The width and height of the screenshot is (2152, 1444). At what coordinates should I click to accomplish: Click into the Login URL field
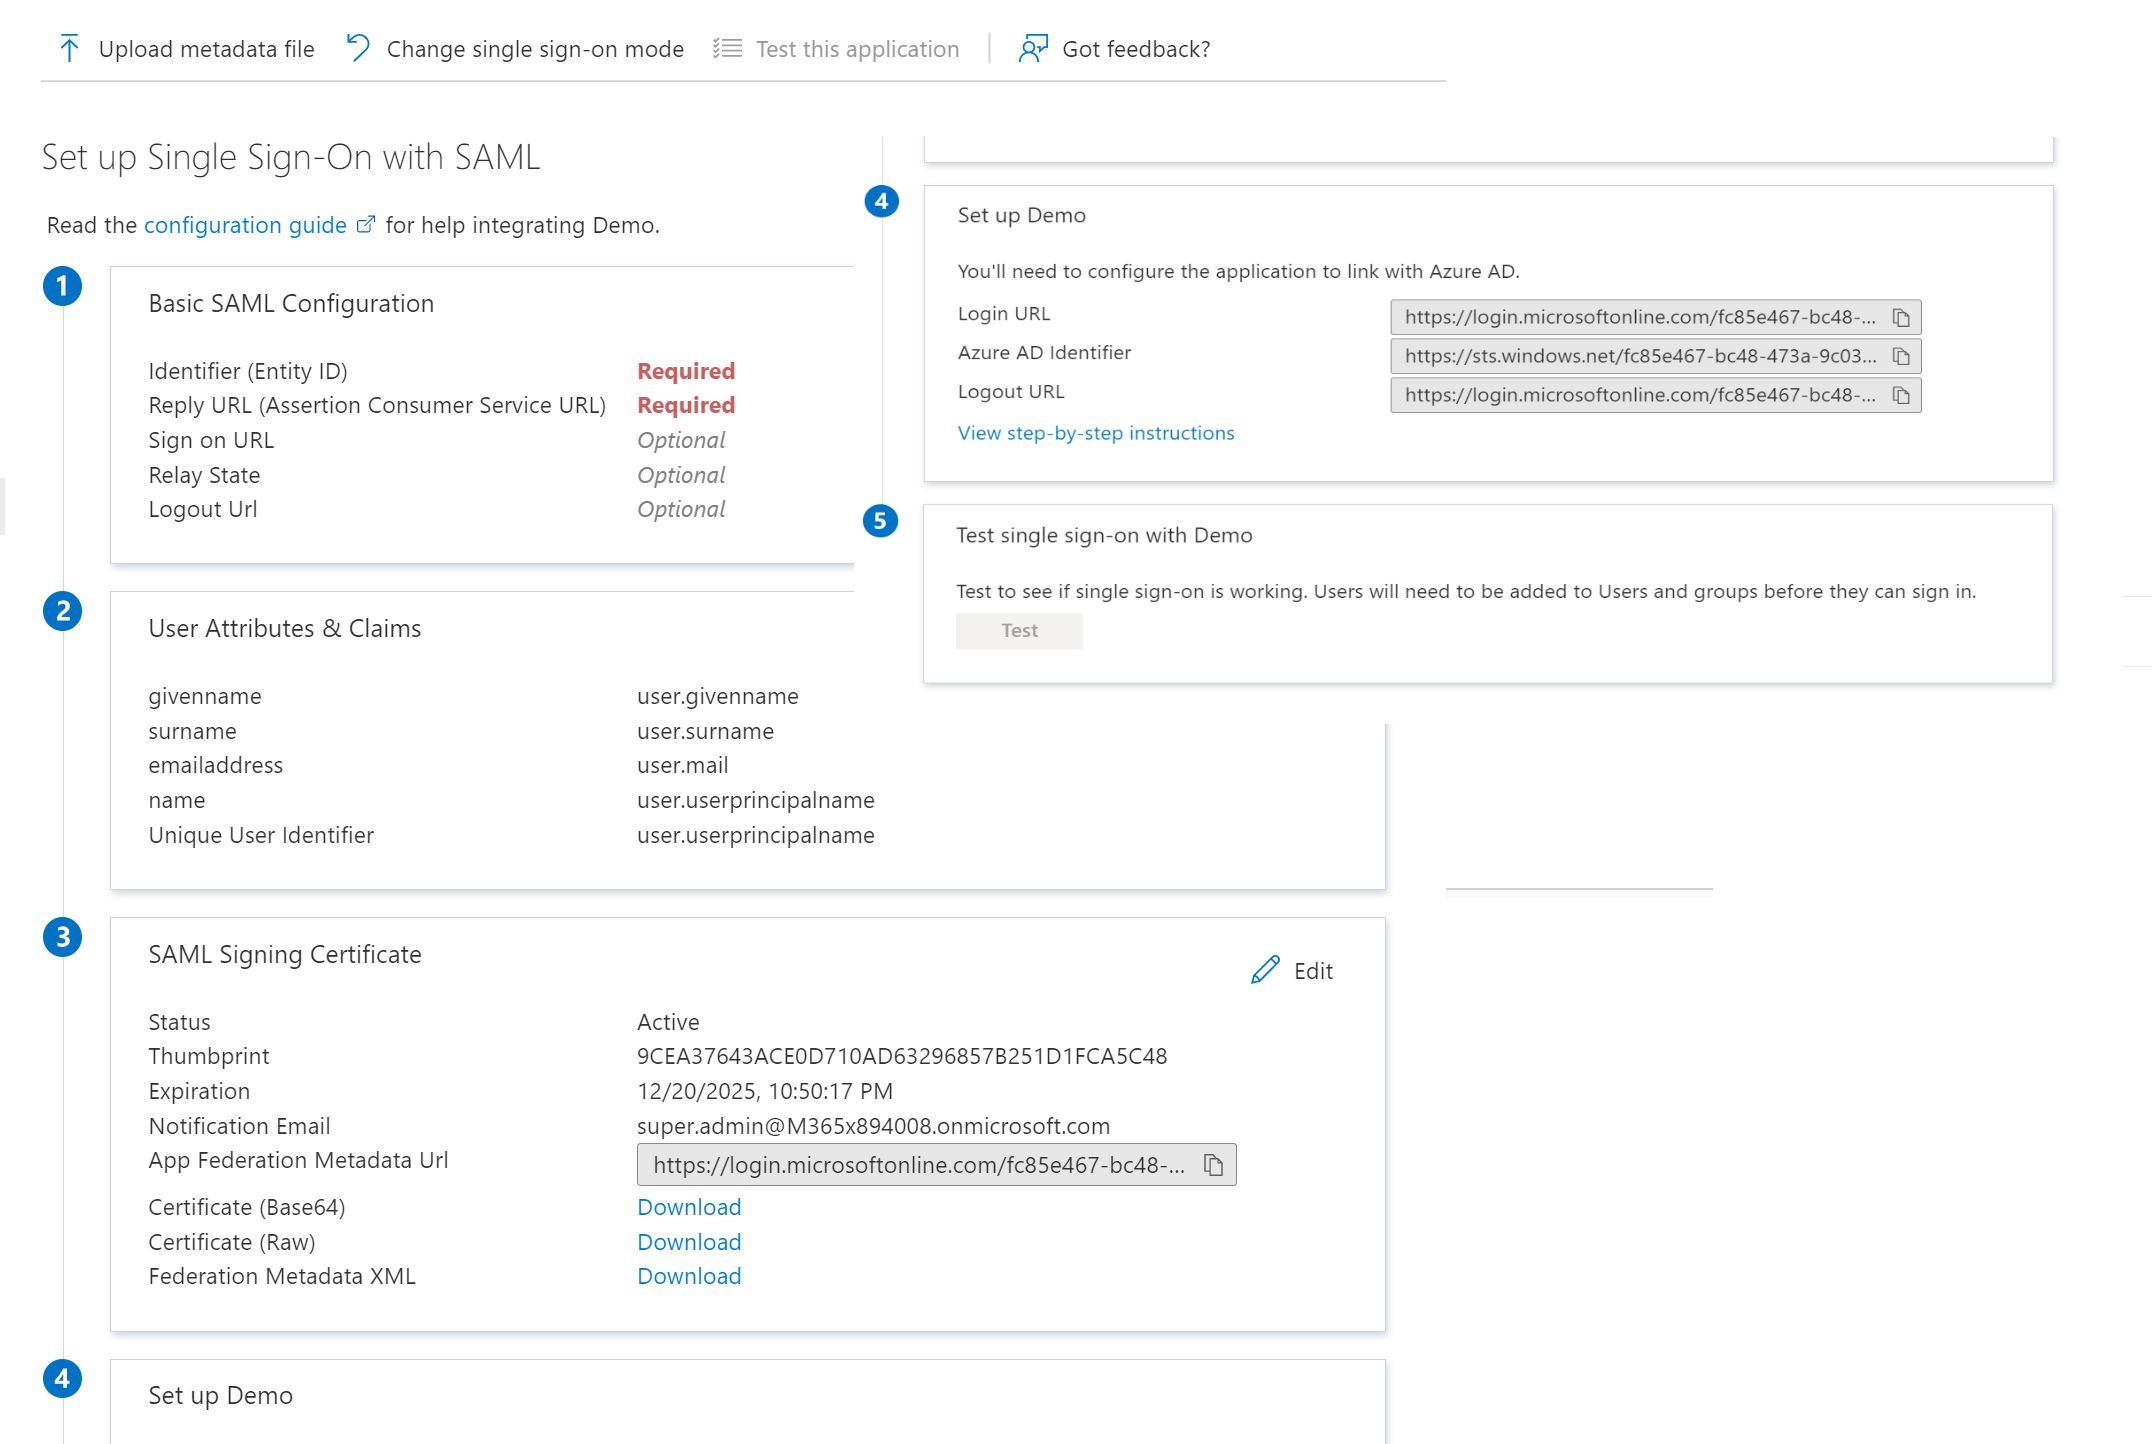(1638, 317)
